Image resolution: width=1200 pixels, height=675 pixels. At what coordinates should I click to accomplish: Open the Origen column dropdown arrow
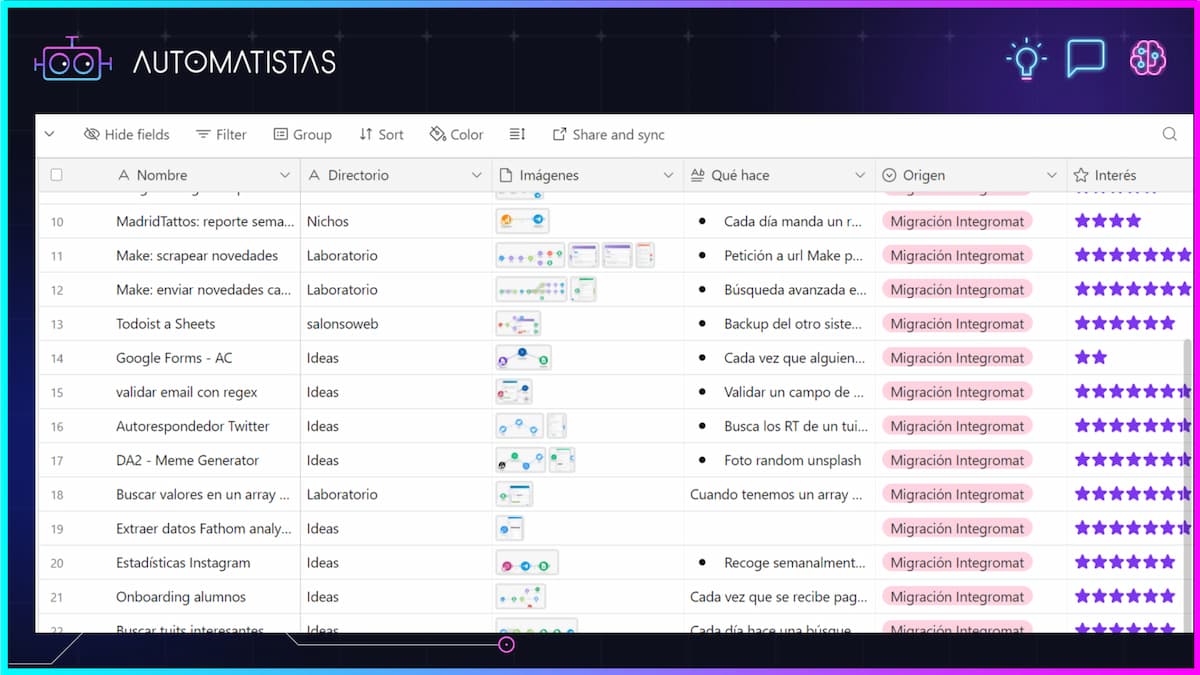(x=1051, y=175)
